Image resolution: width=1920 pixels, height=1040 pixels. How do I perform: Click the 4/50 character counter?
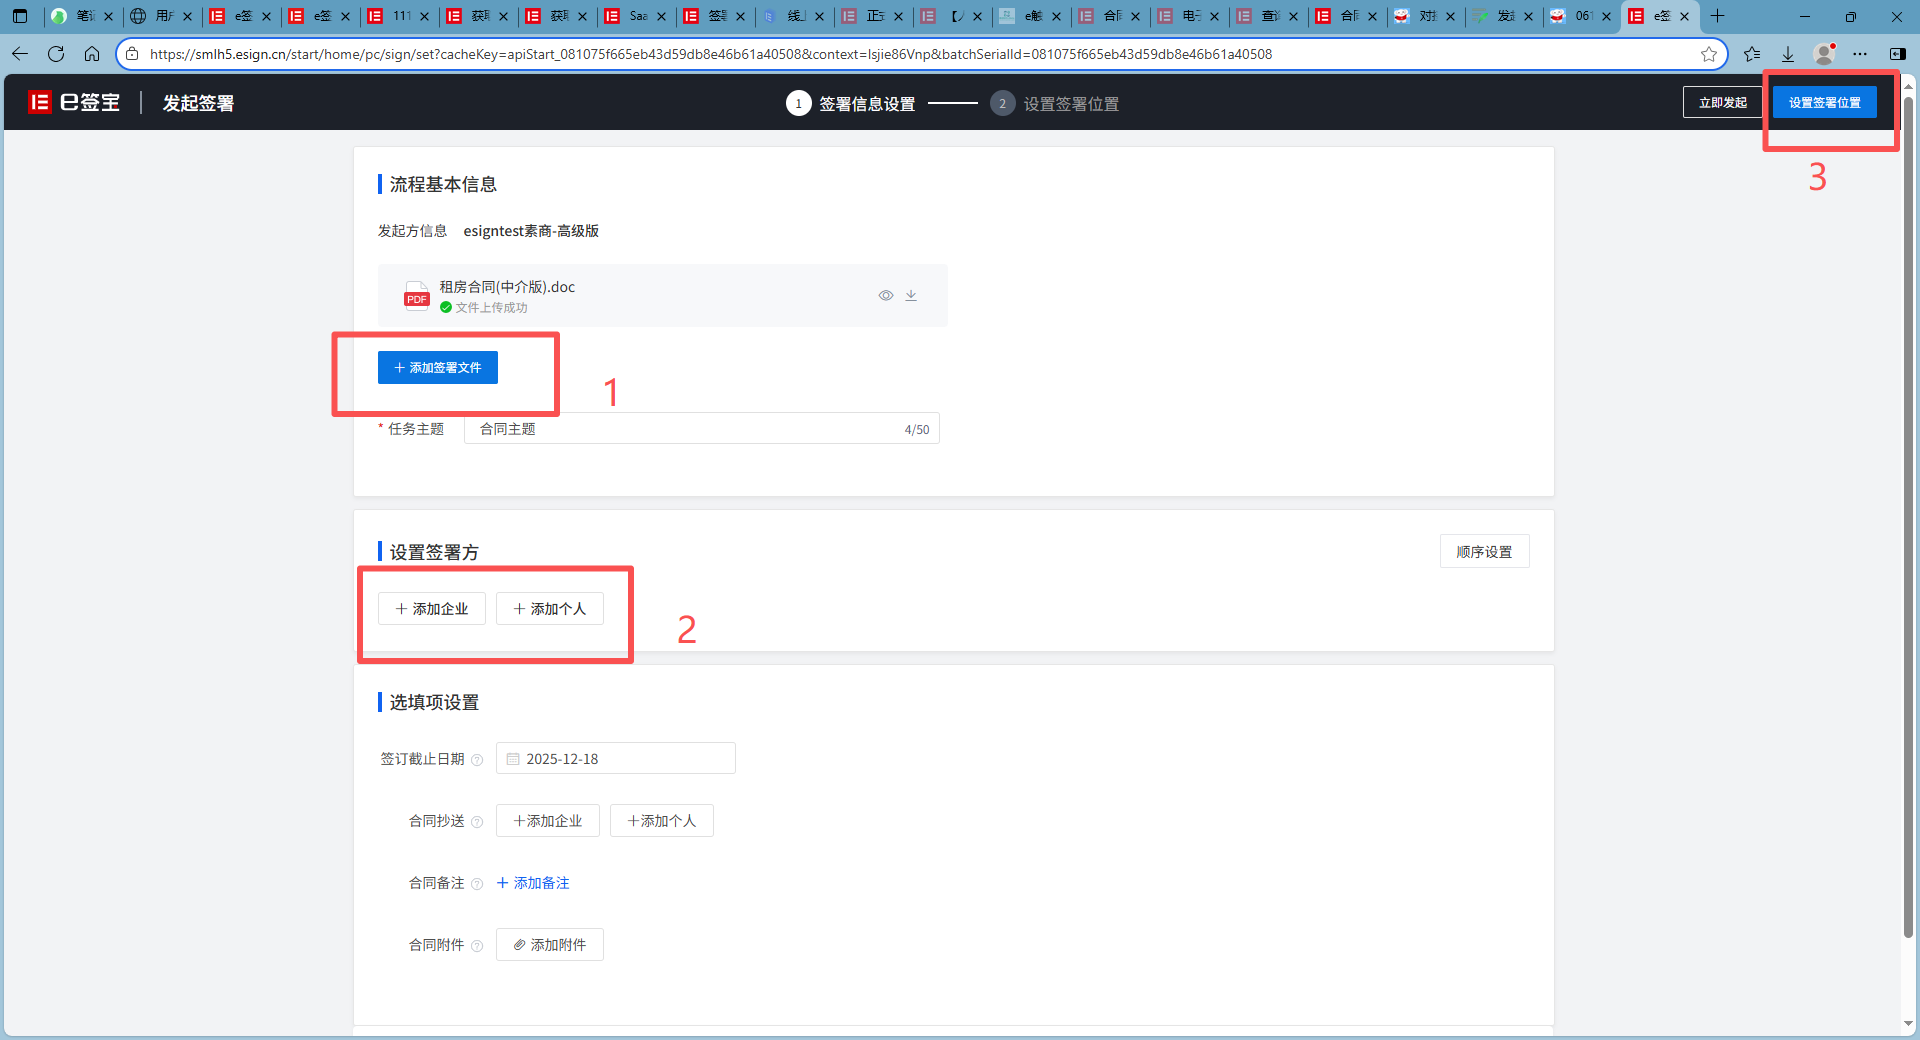[917, 430]
